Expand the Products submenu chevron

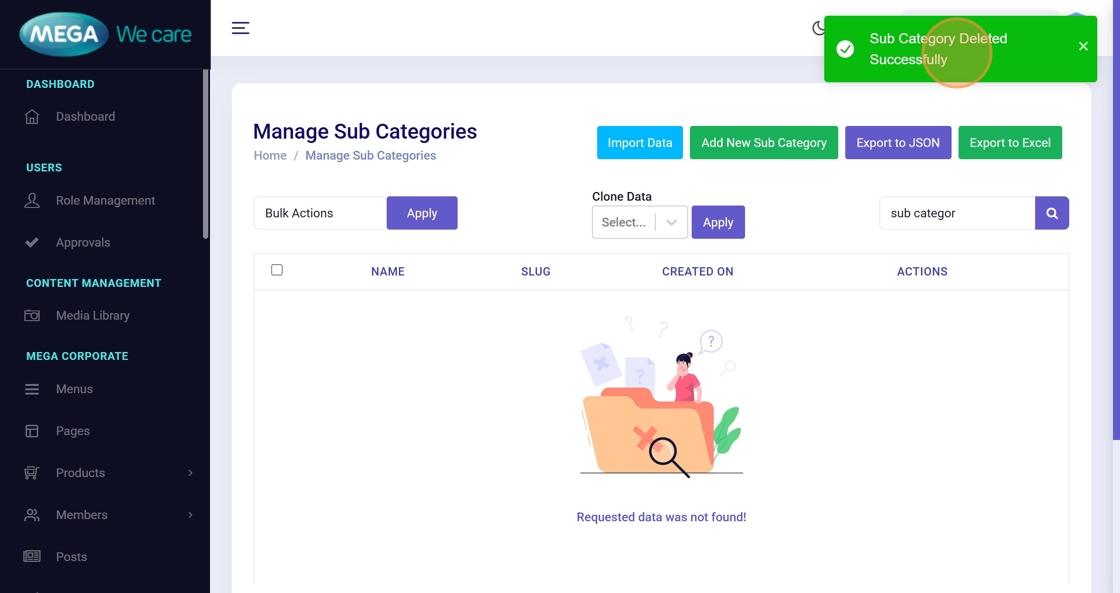click(190, 473)
